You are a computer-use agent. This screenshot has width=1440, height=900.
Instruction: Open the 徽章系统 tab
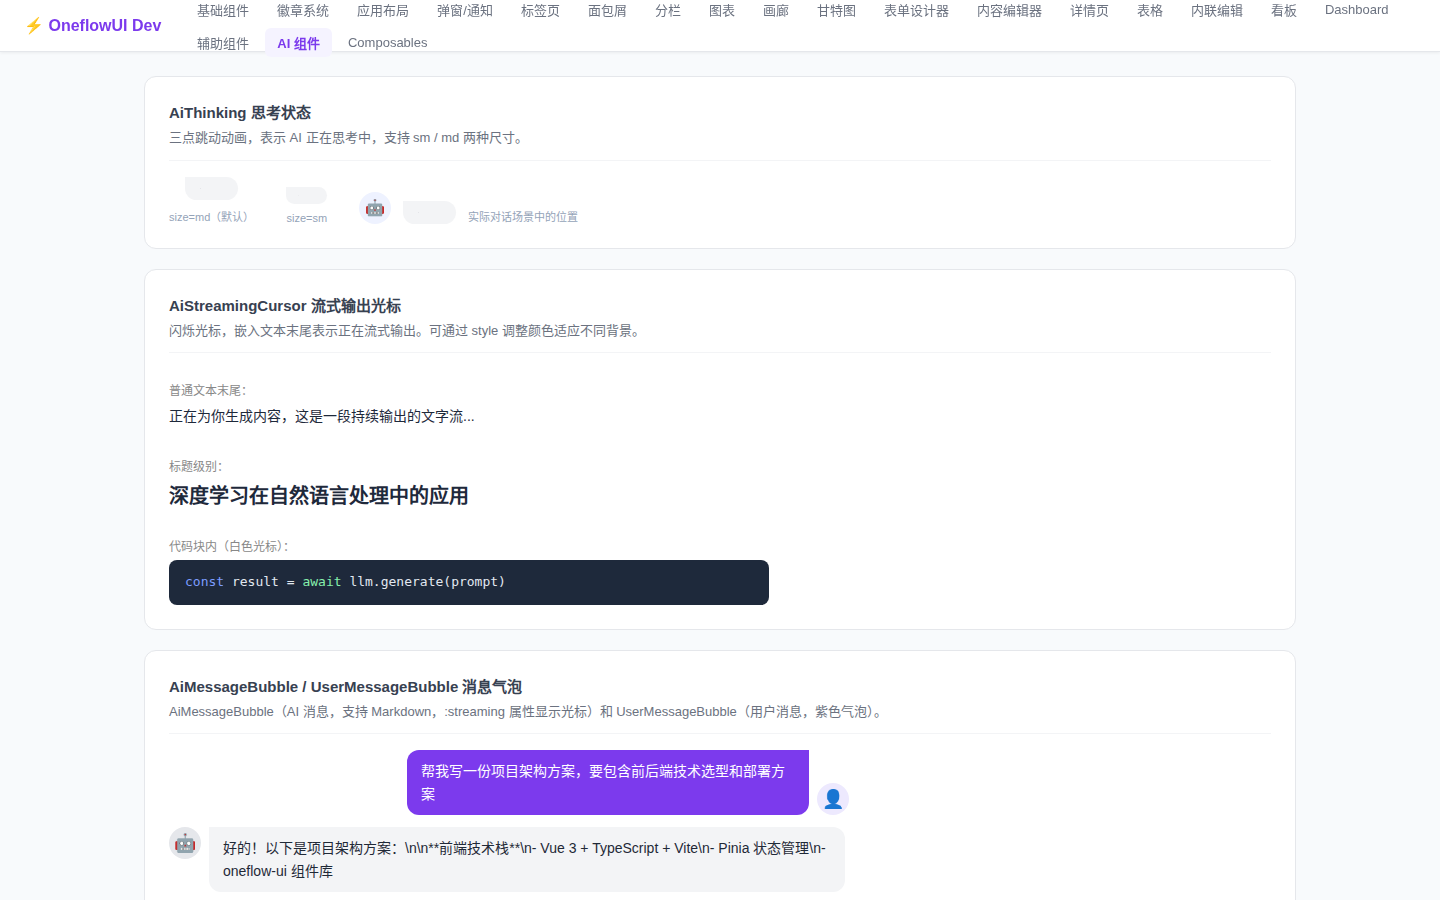pos(303,11)
